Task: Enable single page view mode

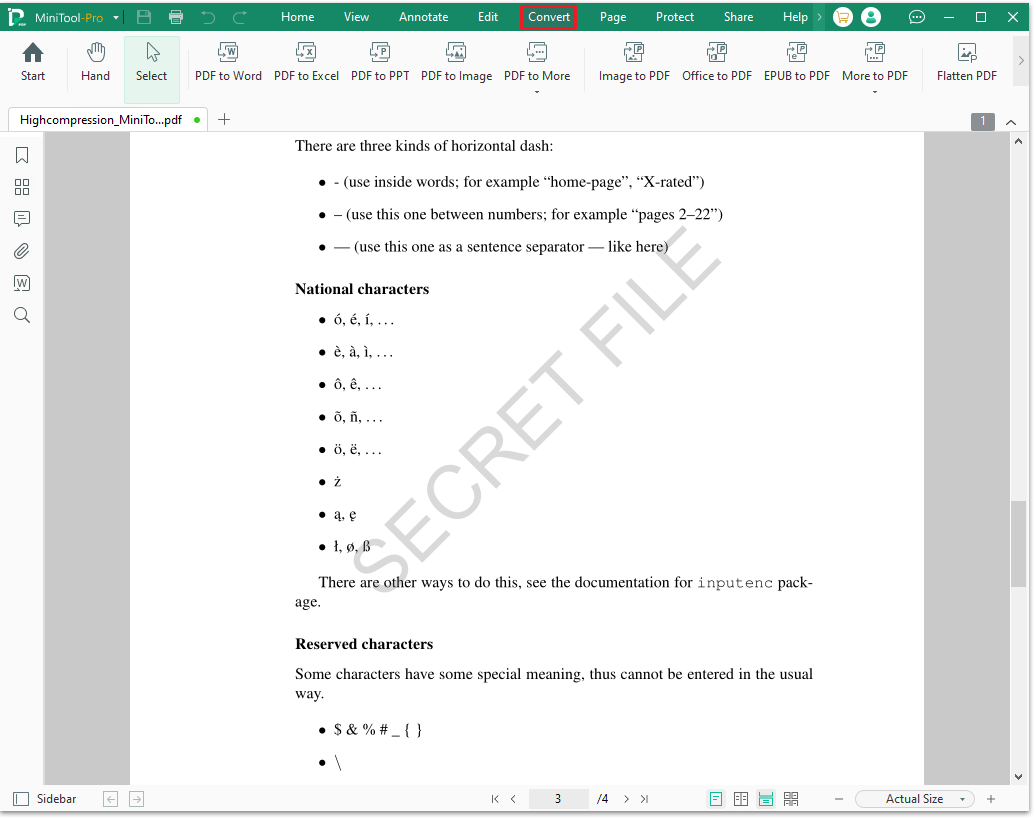Action: click(x=716, y=798)
